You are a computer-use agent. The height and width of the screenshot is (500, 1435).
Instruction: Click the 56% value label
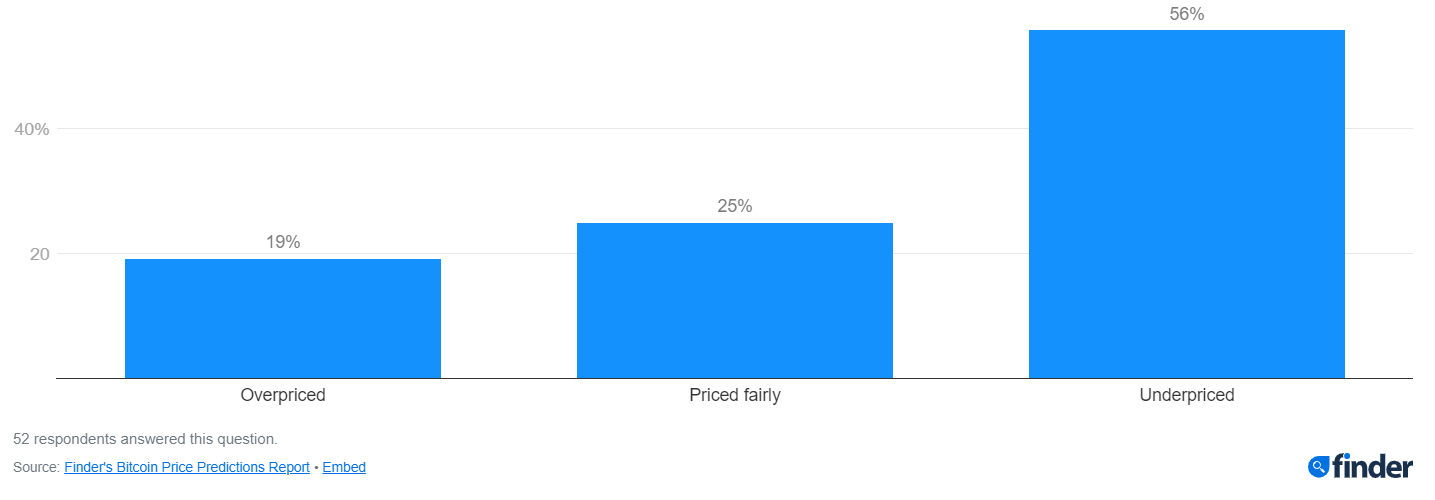1187,14
